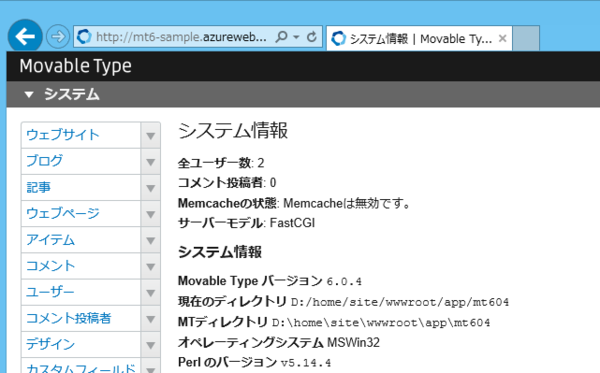Go back using the browser back arrow
The width and height of the screenshot is (600, 373).
[x=25, y=37]
